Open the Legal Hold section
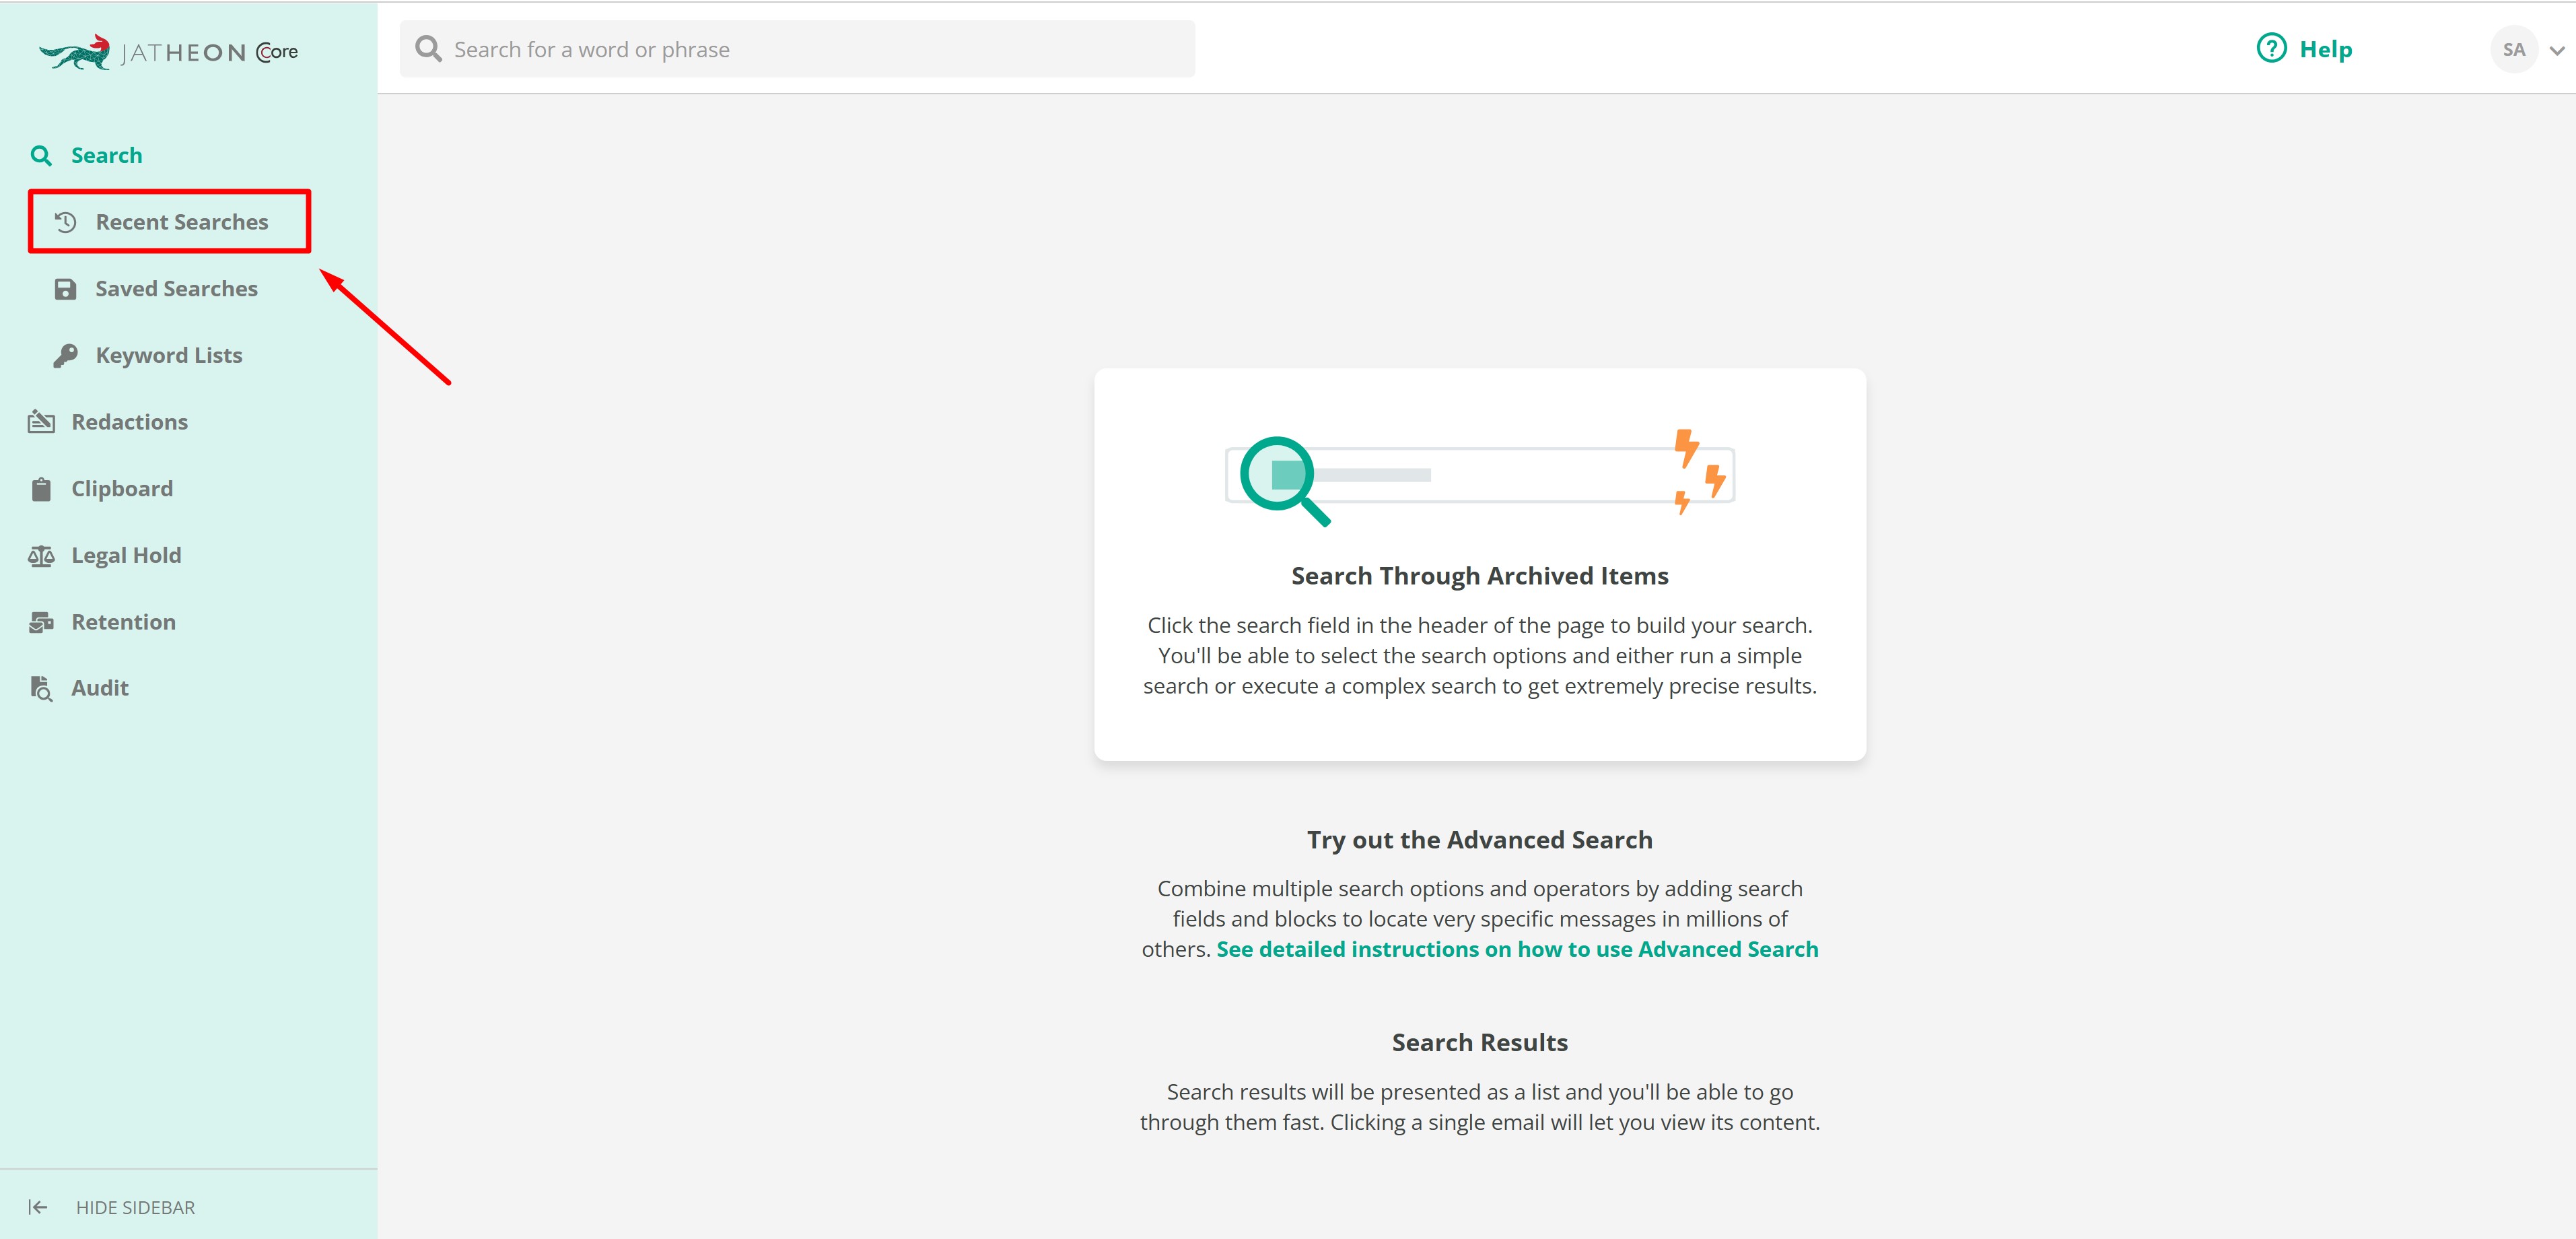This screenshot has height=1239, width=2576. [127, 555]
